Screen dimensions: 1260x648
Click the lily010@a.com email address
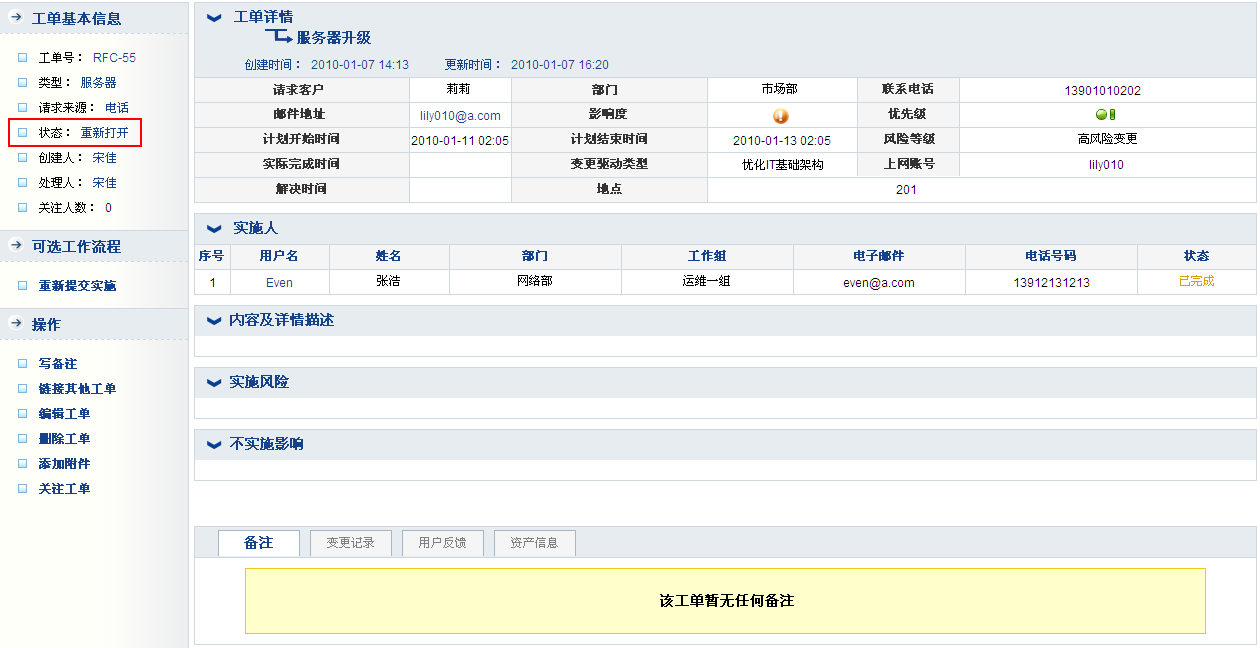[x=460, y=116]
